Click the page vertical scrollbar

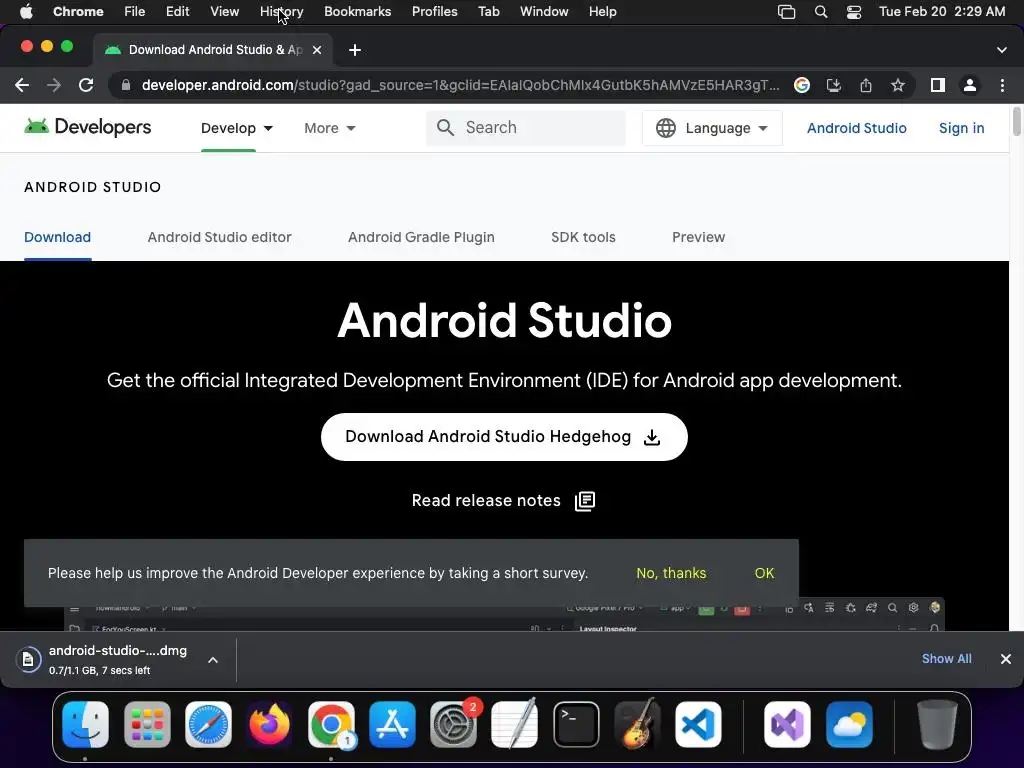coord(1016,122)
